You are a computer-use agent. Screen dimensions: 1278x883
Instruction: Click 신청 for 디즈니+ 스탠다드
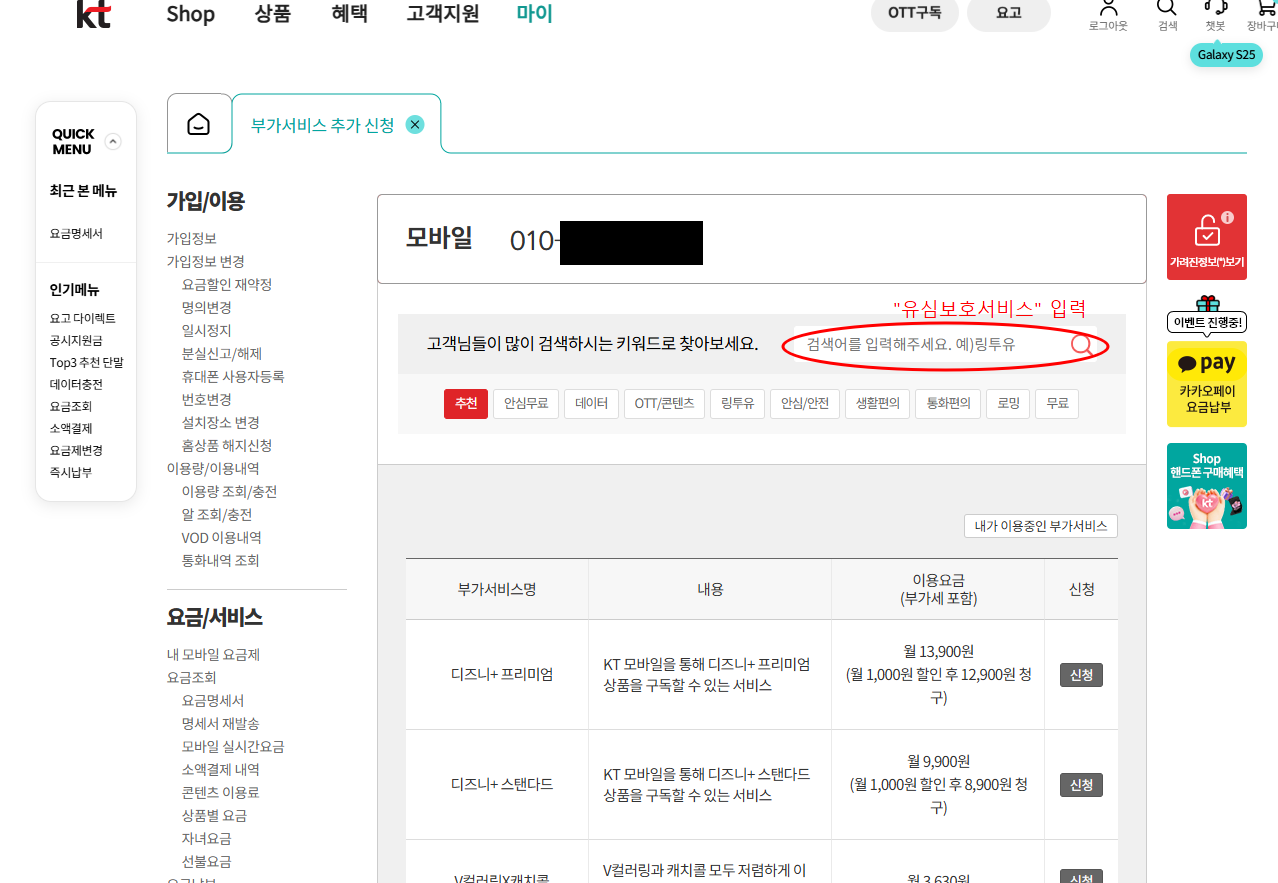point(1081,785)
